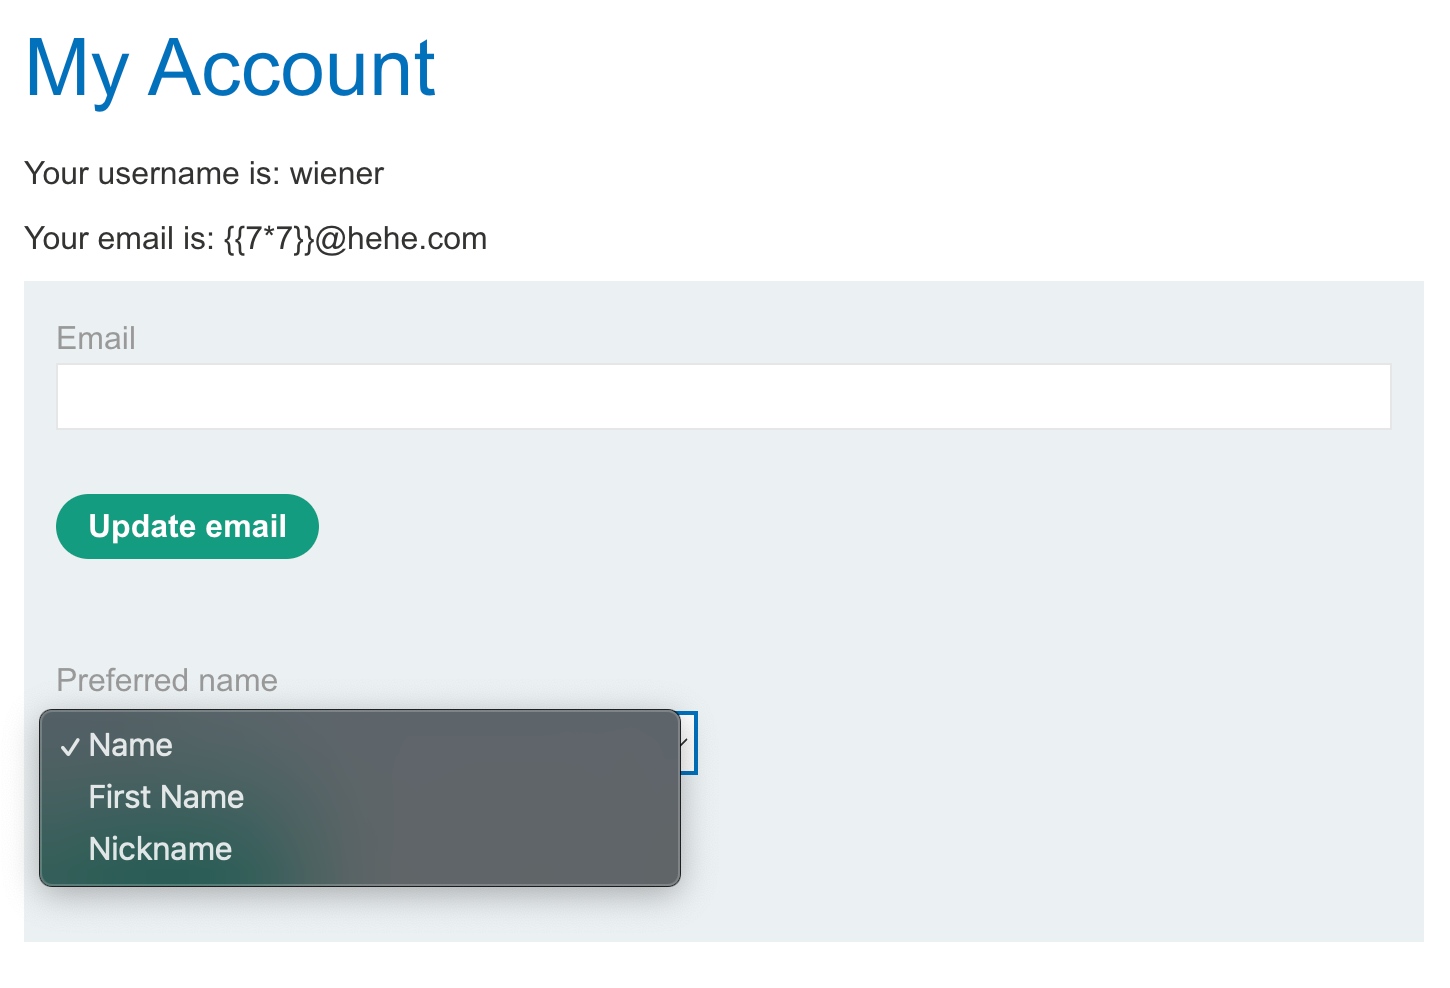The width and height of the screenshot is (1450, 988).
Task: Choose First Name from the dropdown list
Action: point(166,797)
